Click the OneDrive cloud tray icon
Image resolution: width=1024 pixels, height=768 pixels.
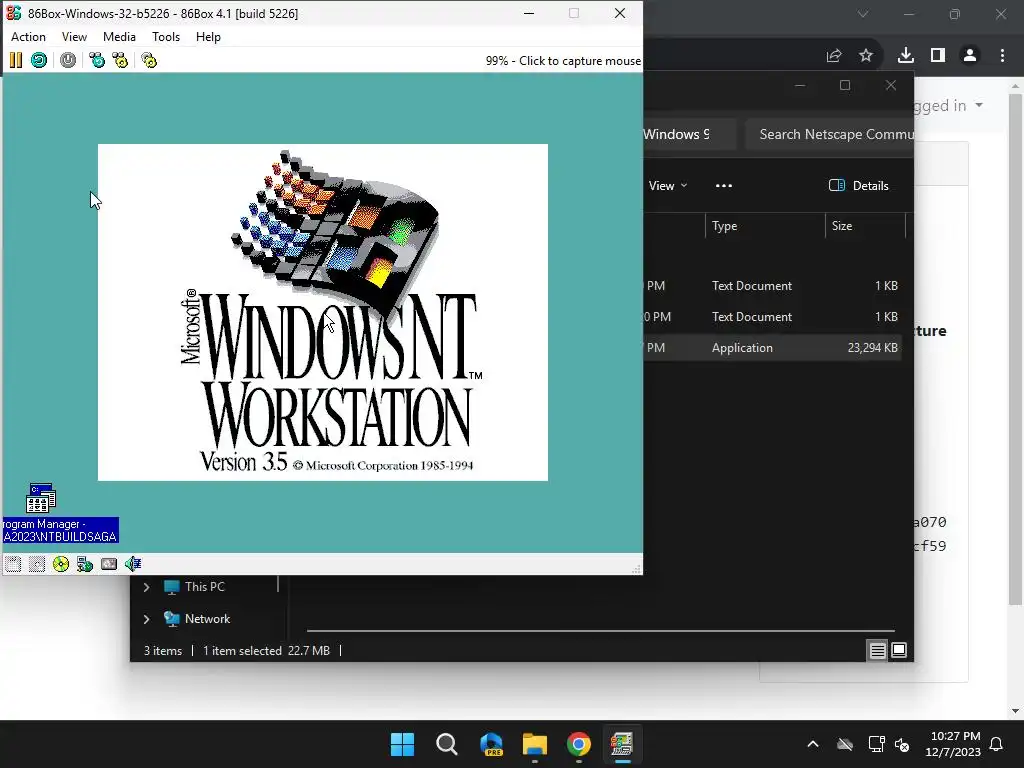(x=845, y=744)
